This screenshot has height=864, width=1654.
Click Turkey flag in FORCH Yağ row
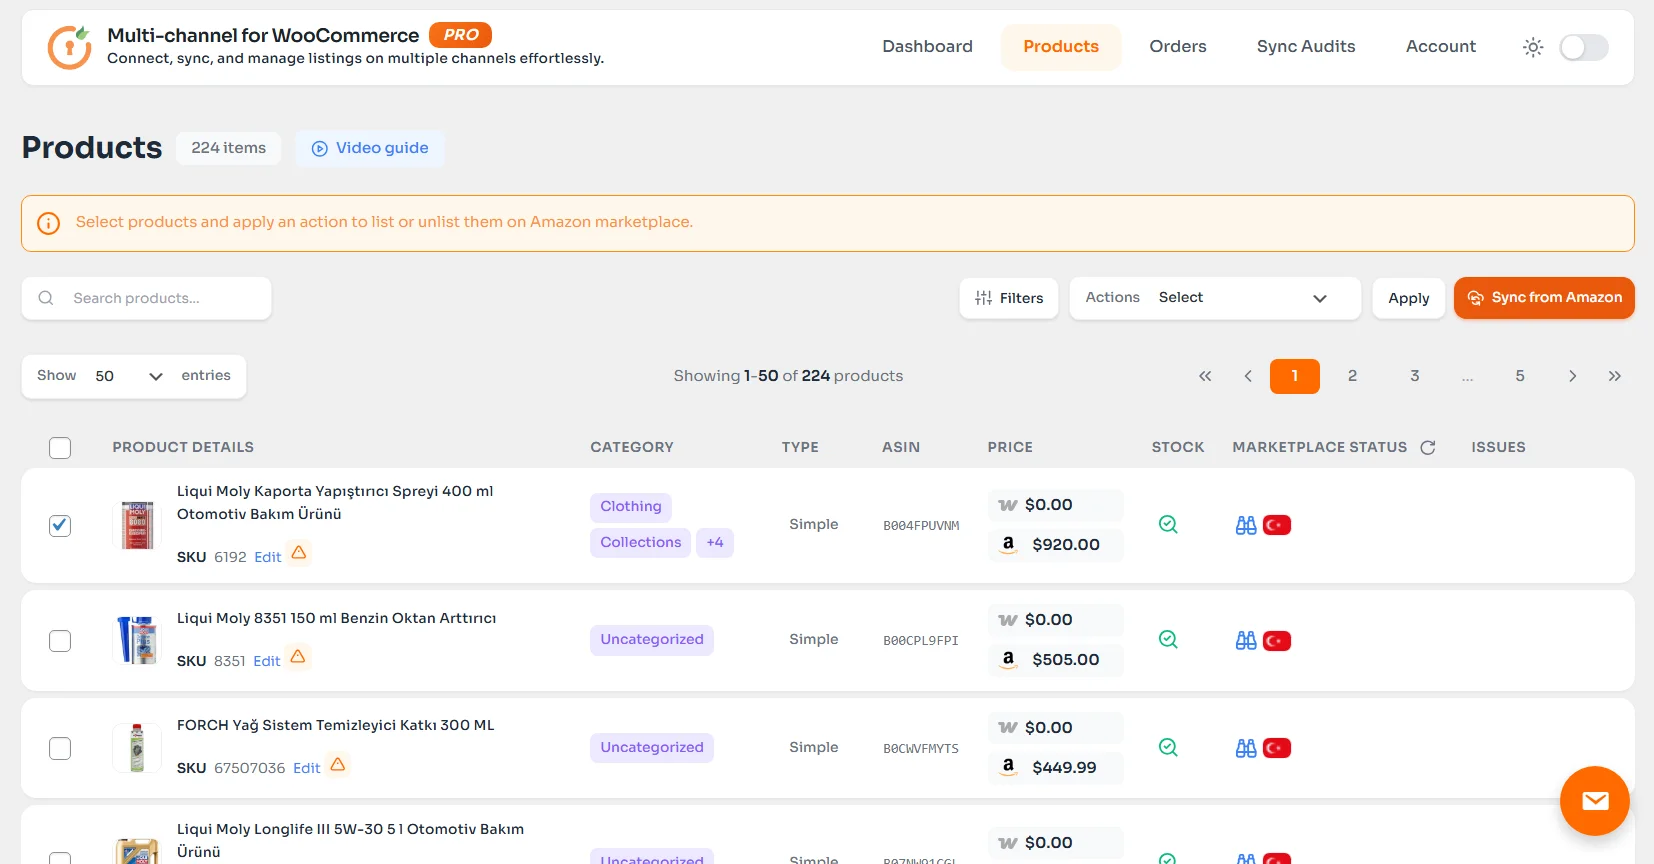click(x=1277, y=748)
